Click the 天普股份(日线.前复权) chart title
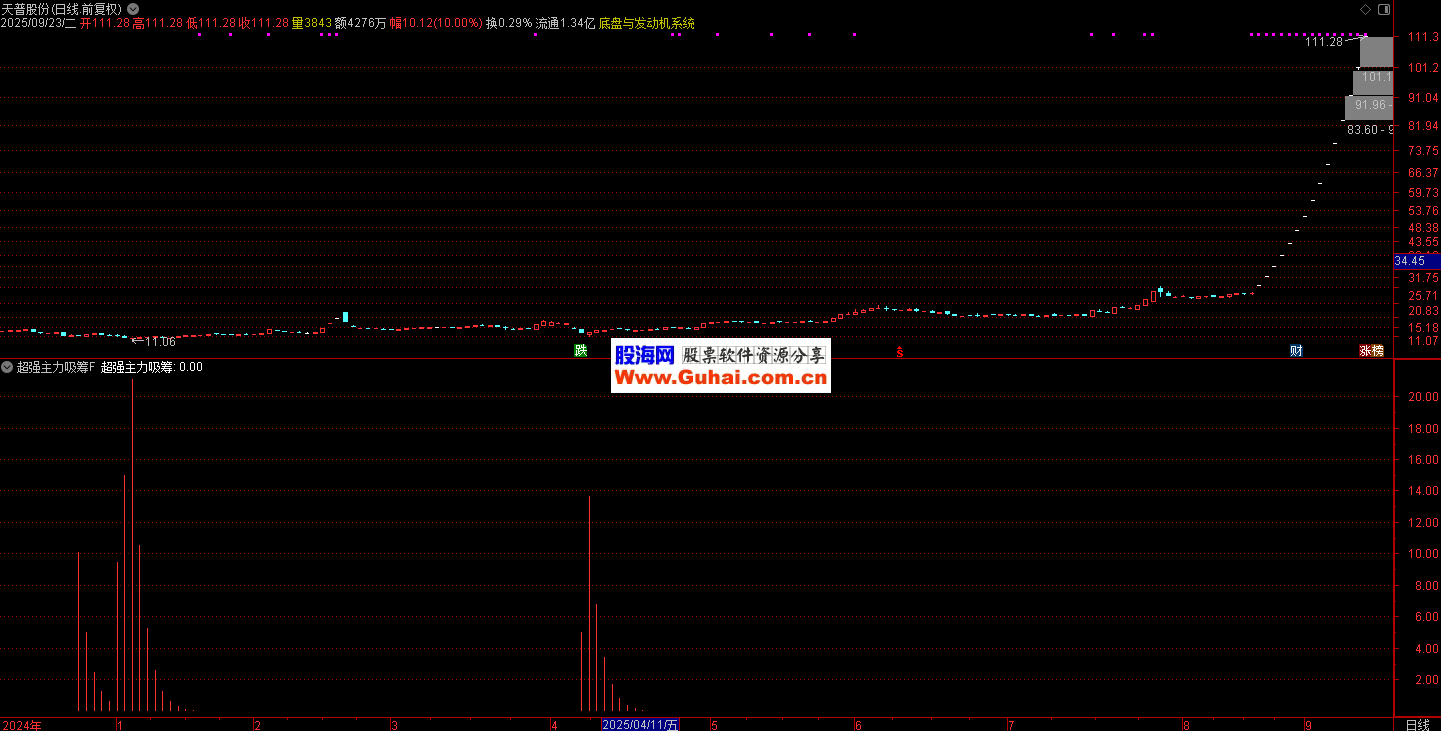The height and width of the screenshot is (731, 1441). (61, 9)
